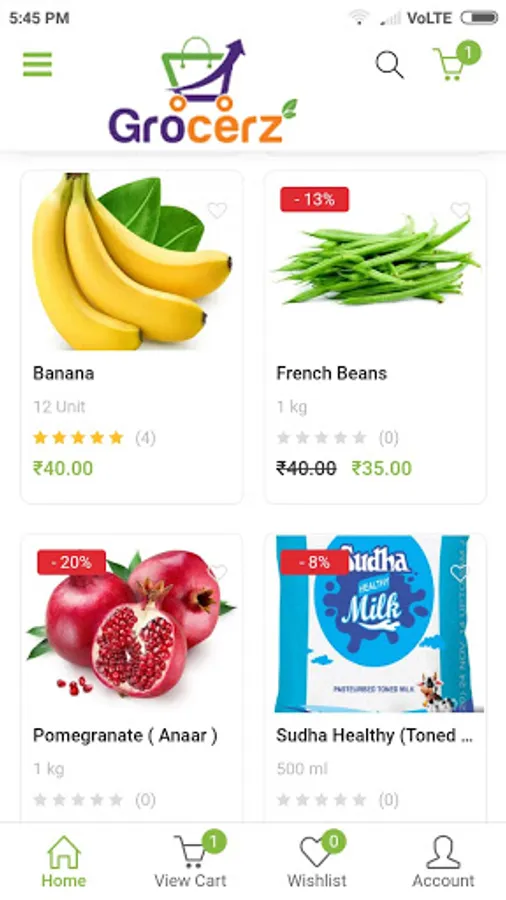Viewport: 506px width, 900px height.
Task: View the Pomegranate product picture
Action: click(x=132, y=624)
